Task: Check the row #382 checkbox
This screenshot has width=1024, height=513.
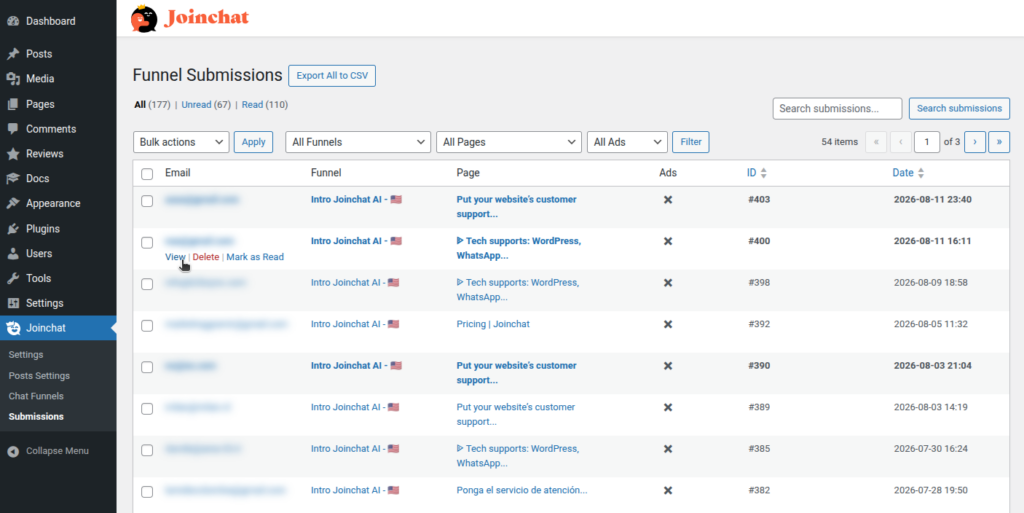Action: 147,491
